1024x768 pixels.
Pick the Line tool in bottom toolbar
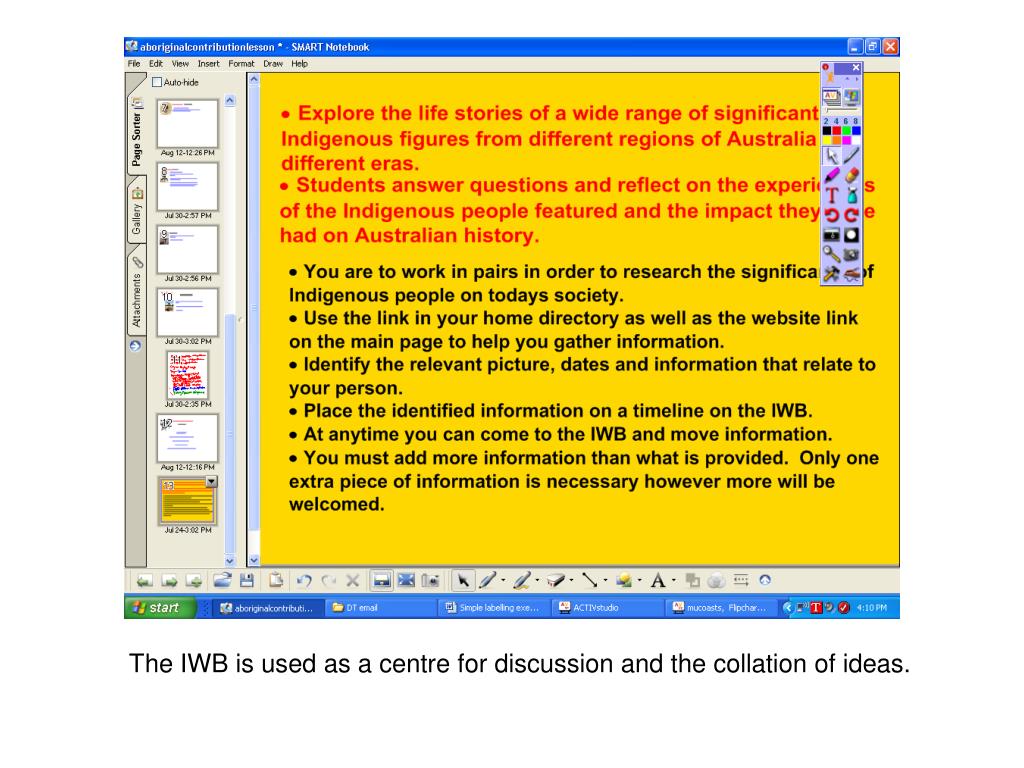590,580
